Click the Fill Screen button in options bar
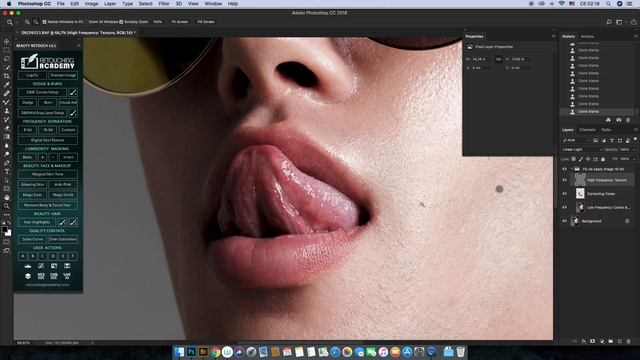Screen dimensions: 640x360 point(206,22)
